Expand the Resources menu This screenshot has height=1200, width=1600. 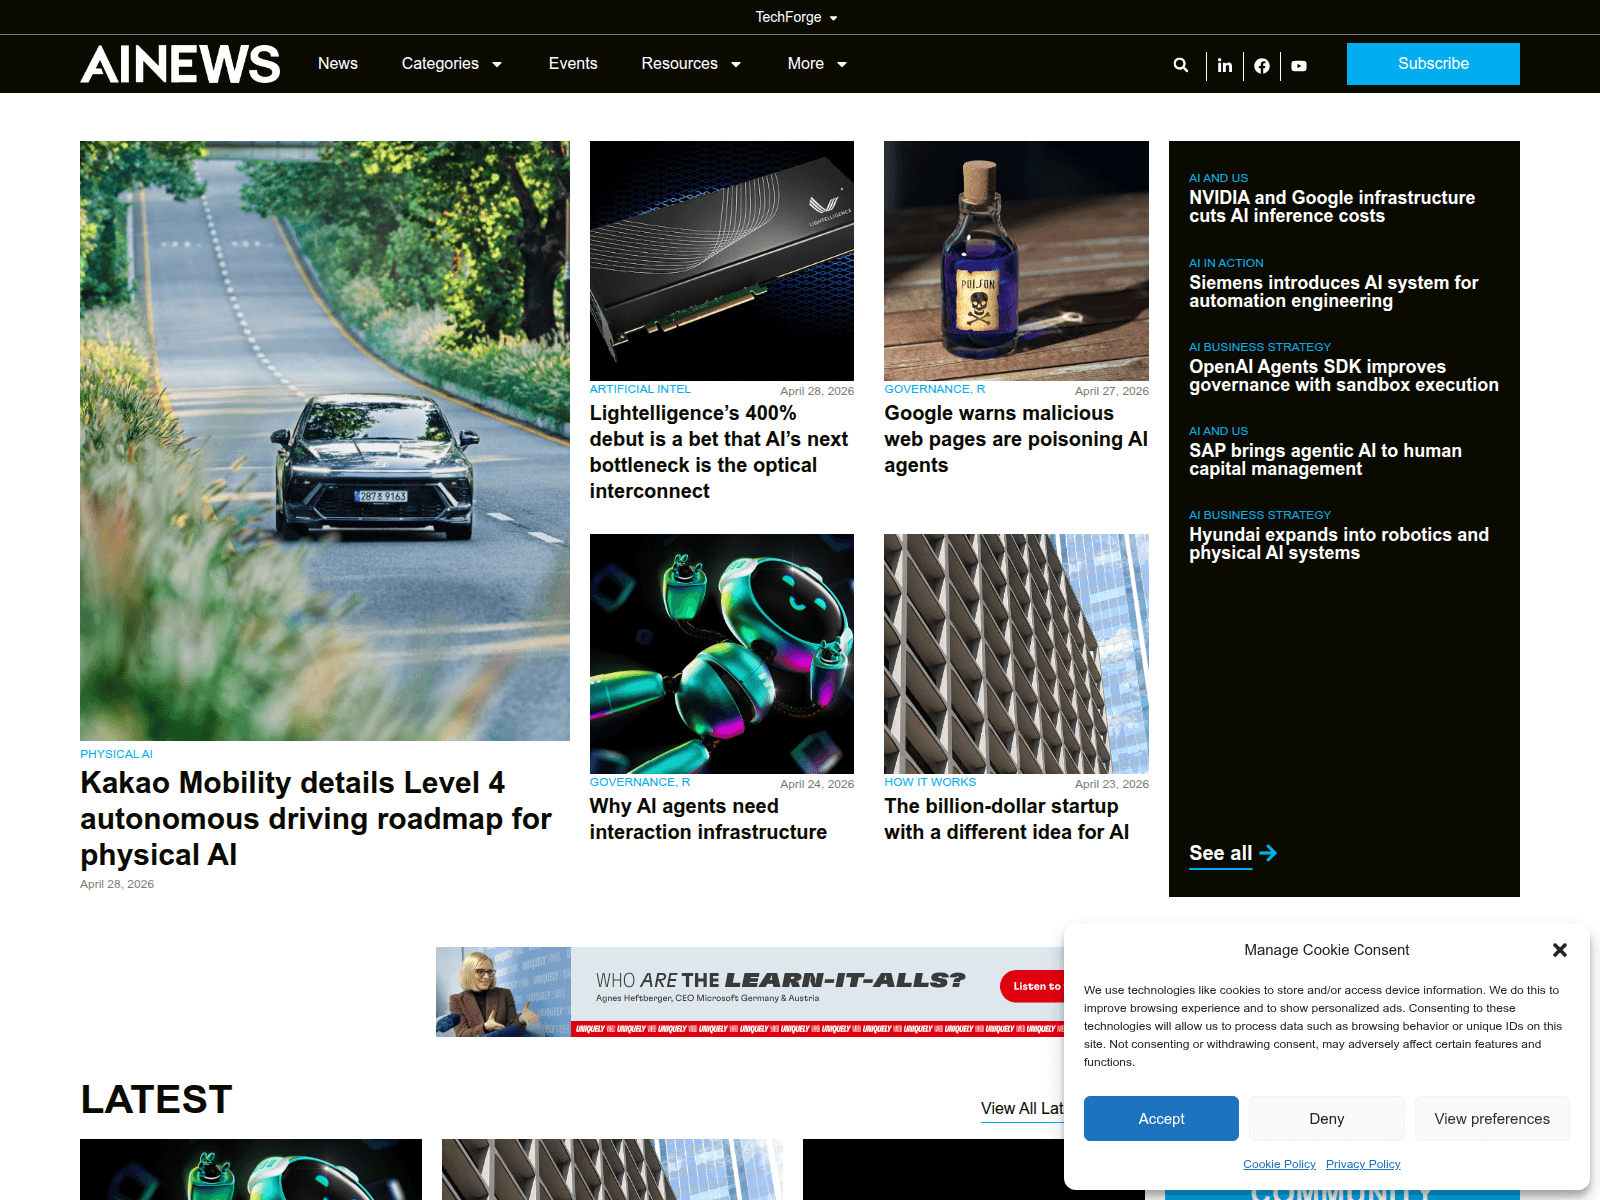click(x=691, y=64)
